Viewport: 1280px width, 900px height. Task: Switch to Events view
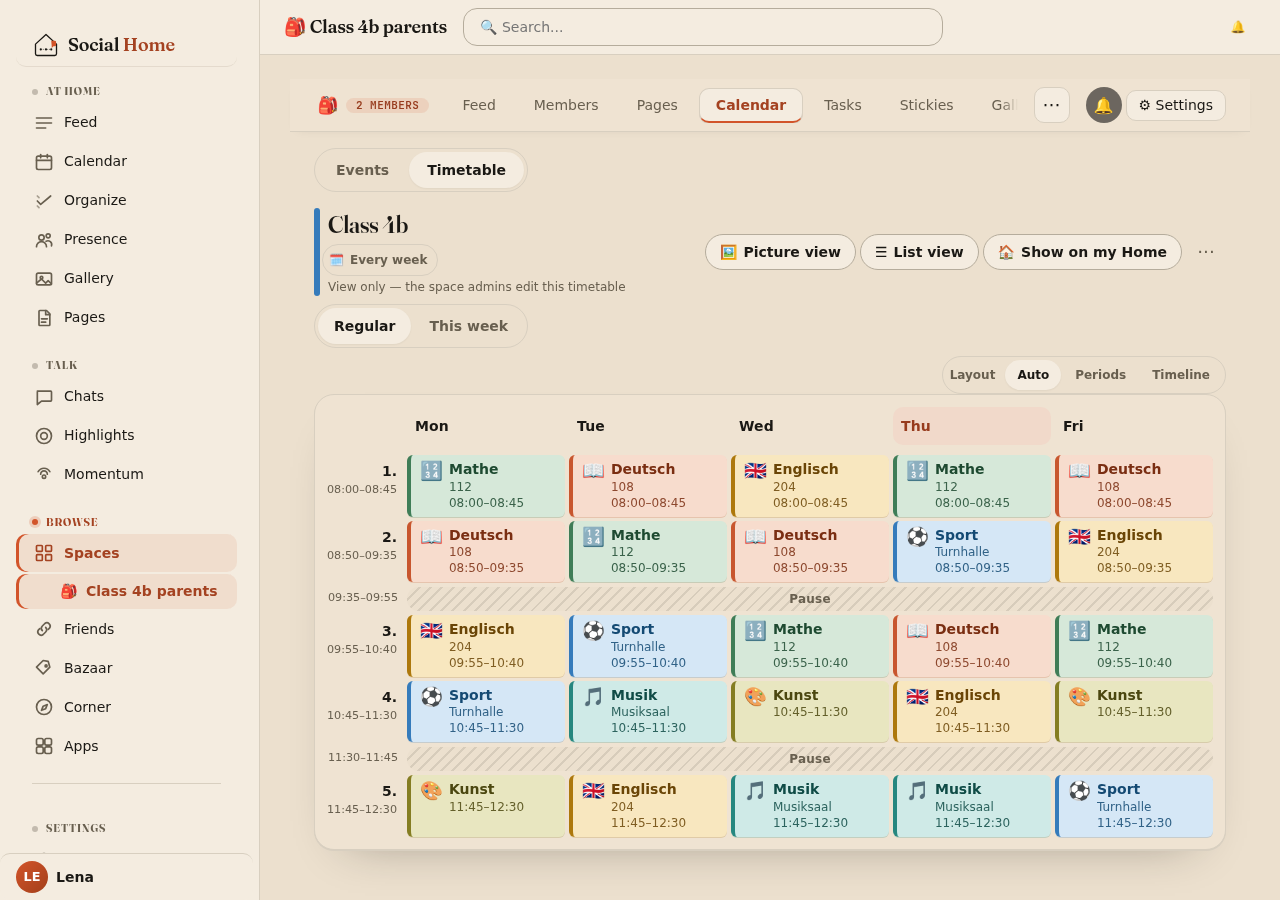click(x=362, y=170)
